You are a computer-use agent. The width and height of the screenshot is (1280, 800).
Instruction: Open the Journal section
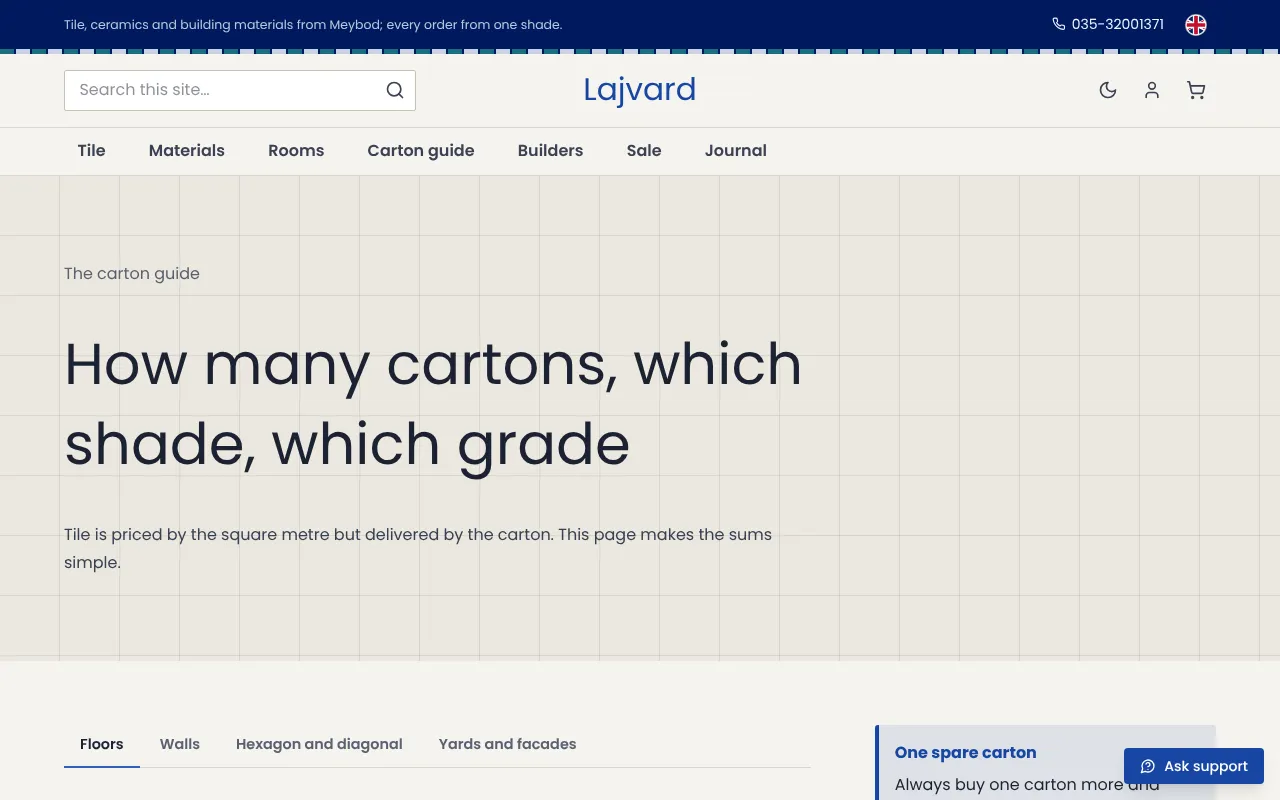pos(736,151)
